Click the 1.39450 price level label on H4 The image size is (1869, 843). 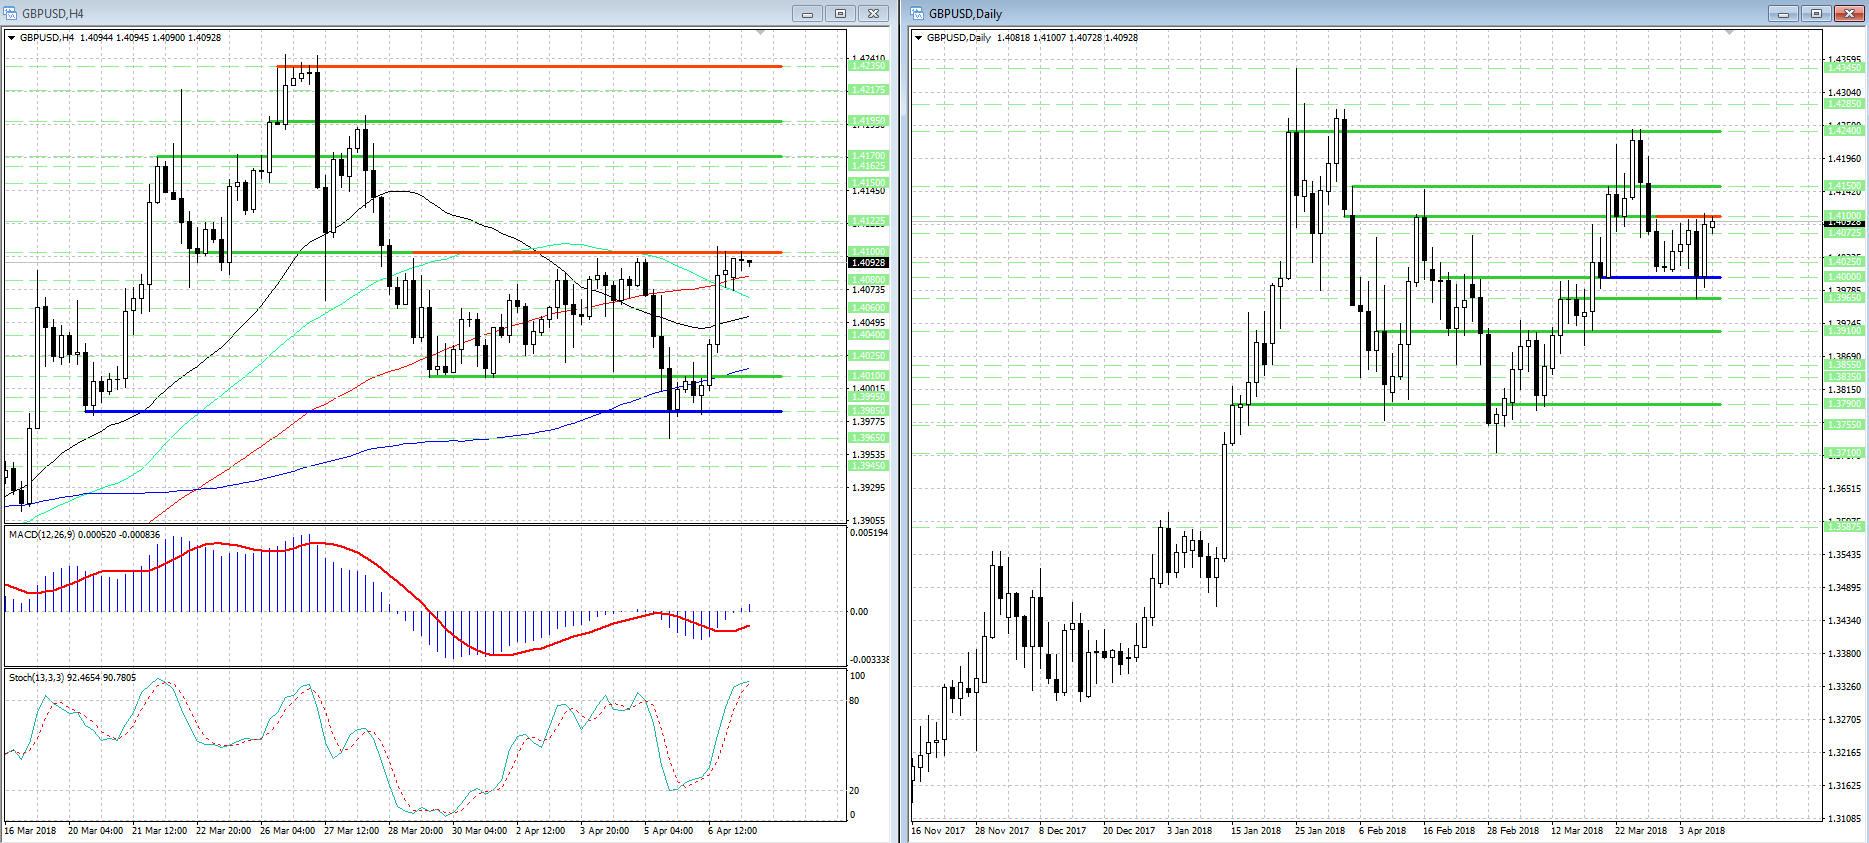[x=868, y=466]
